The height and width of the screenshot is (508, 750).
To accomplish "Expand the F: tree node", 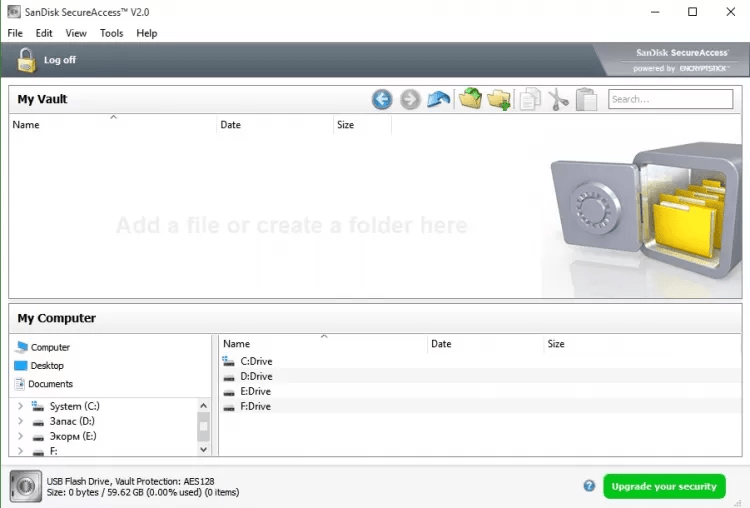I will point(20,451).
